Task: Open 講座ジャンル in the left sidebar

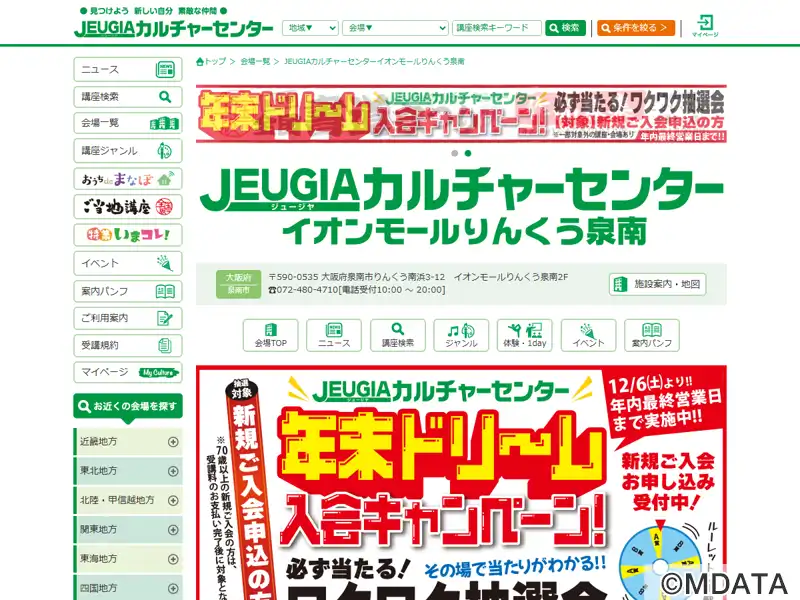Action: pyautogui.click(x=128, y=151)
